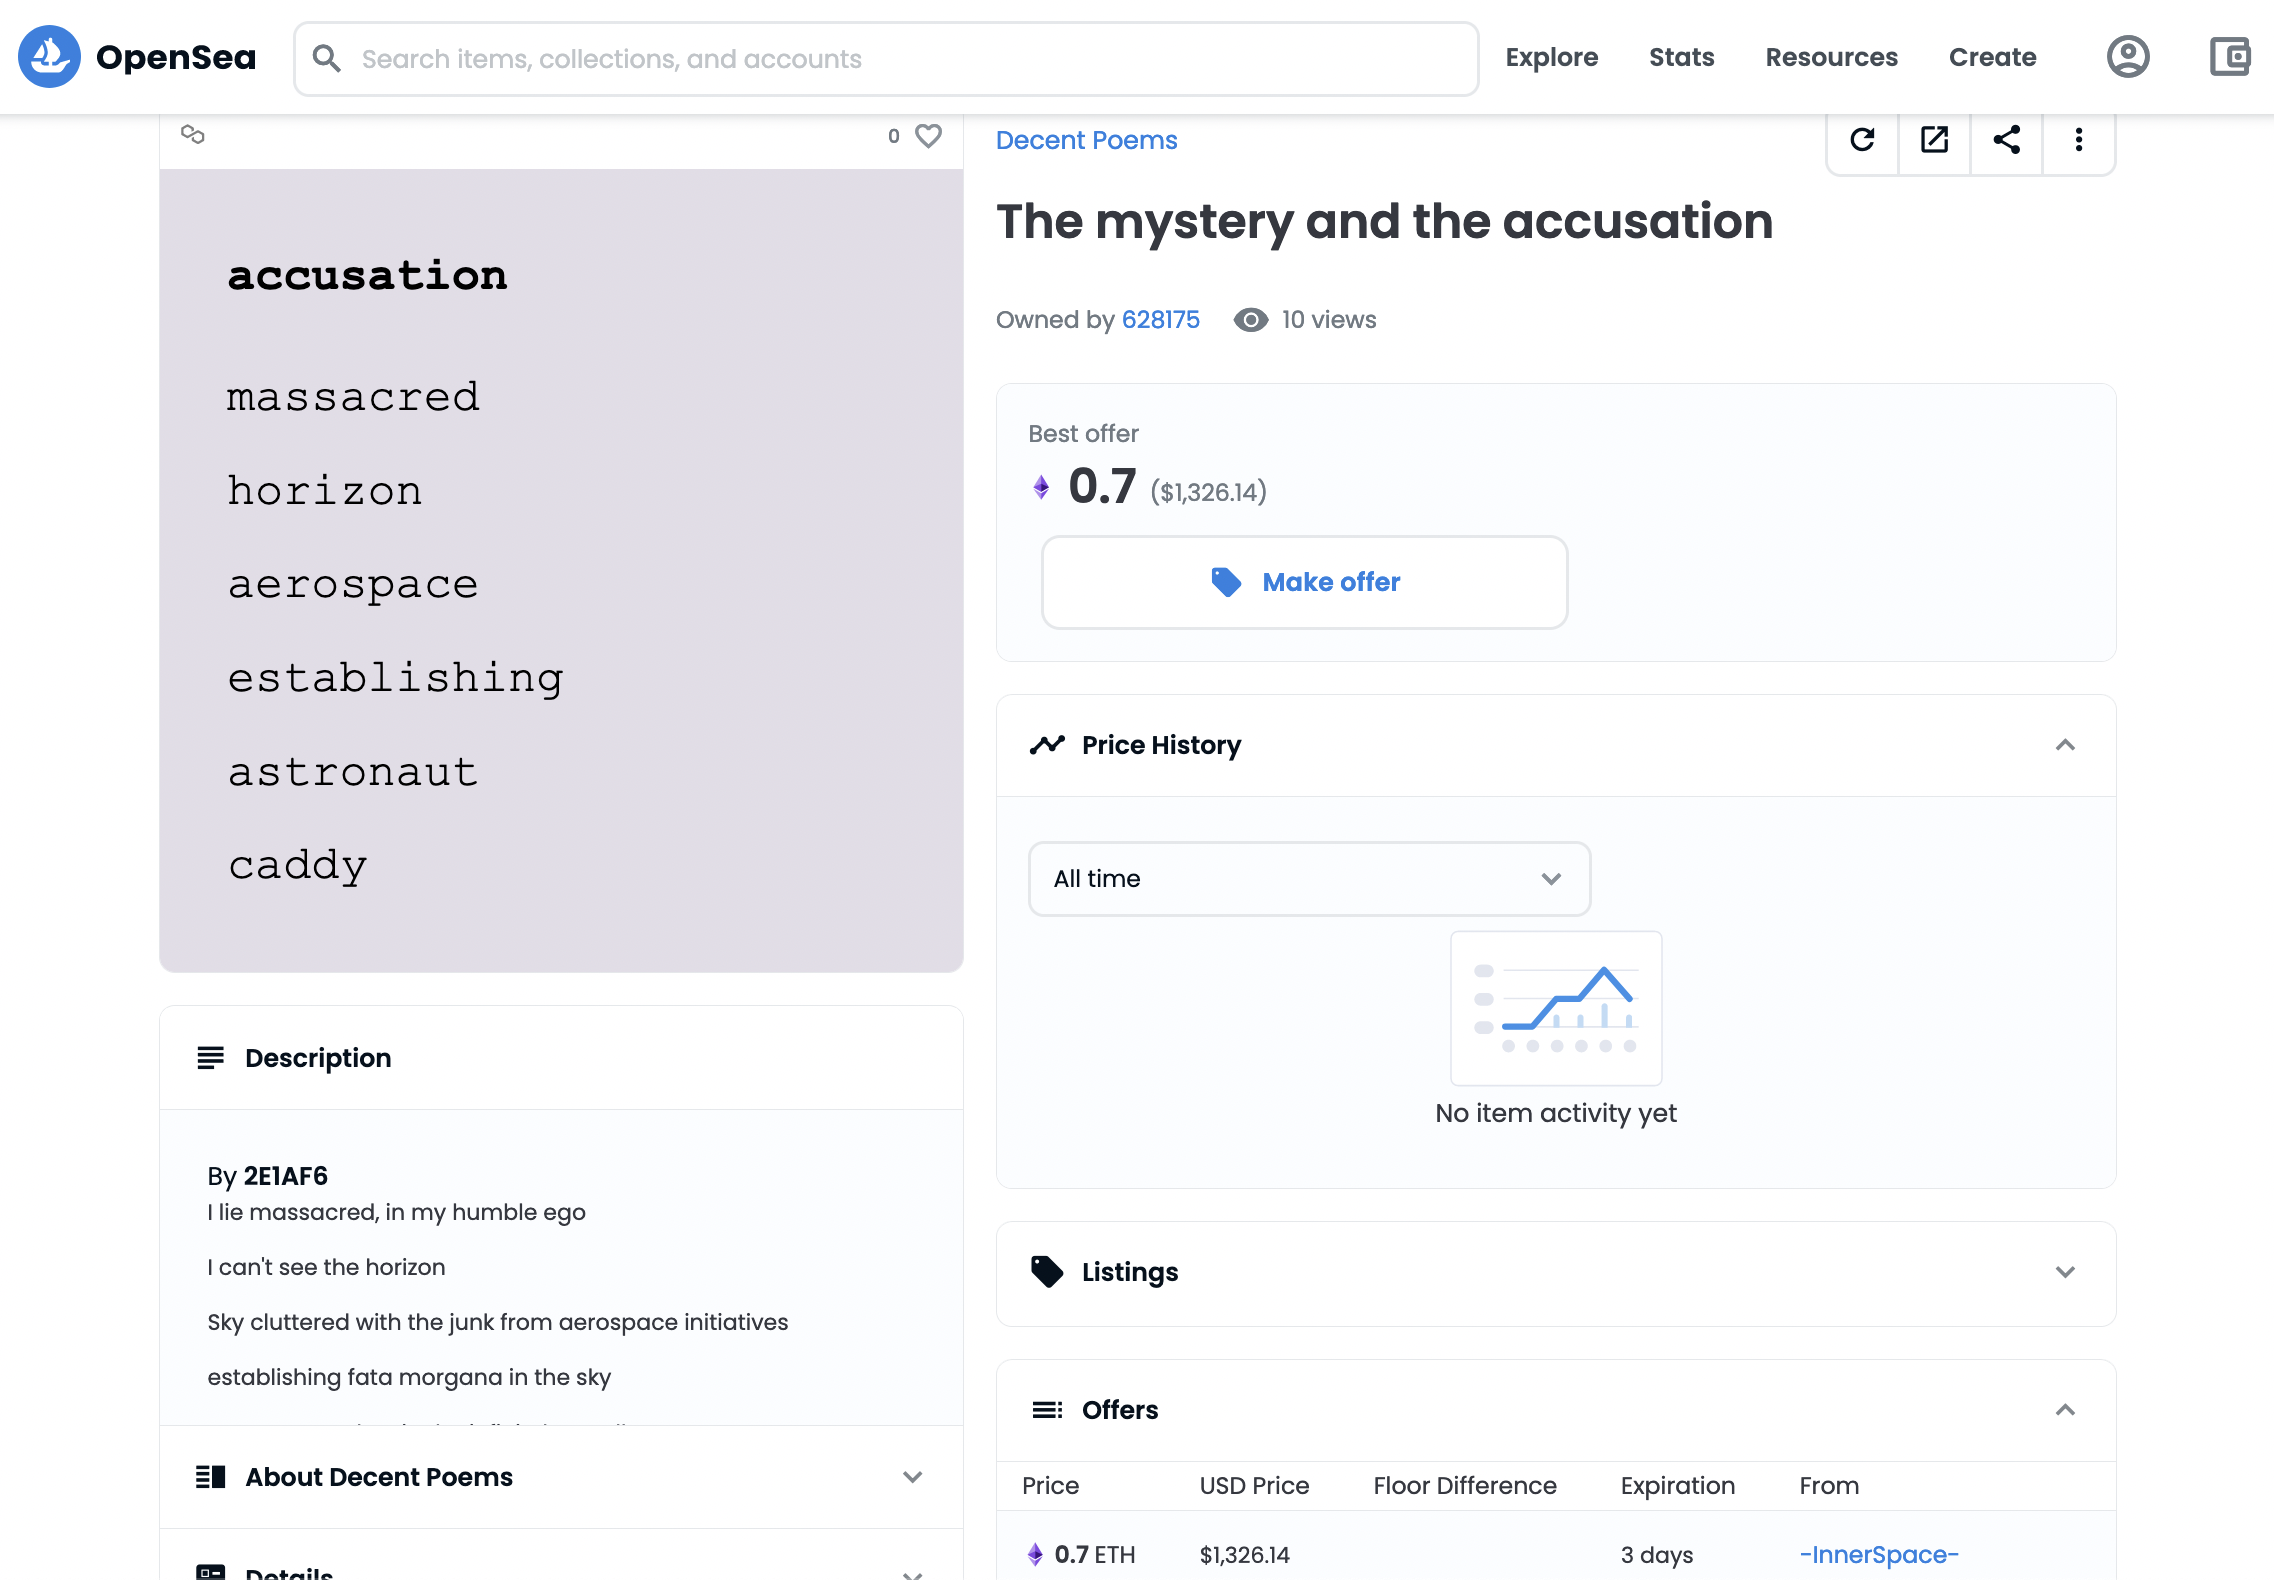Click the chain link icon above poem image
2274x1580 pixels.
pos(193,135)
